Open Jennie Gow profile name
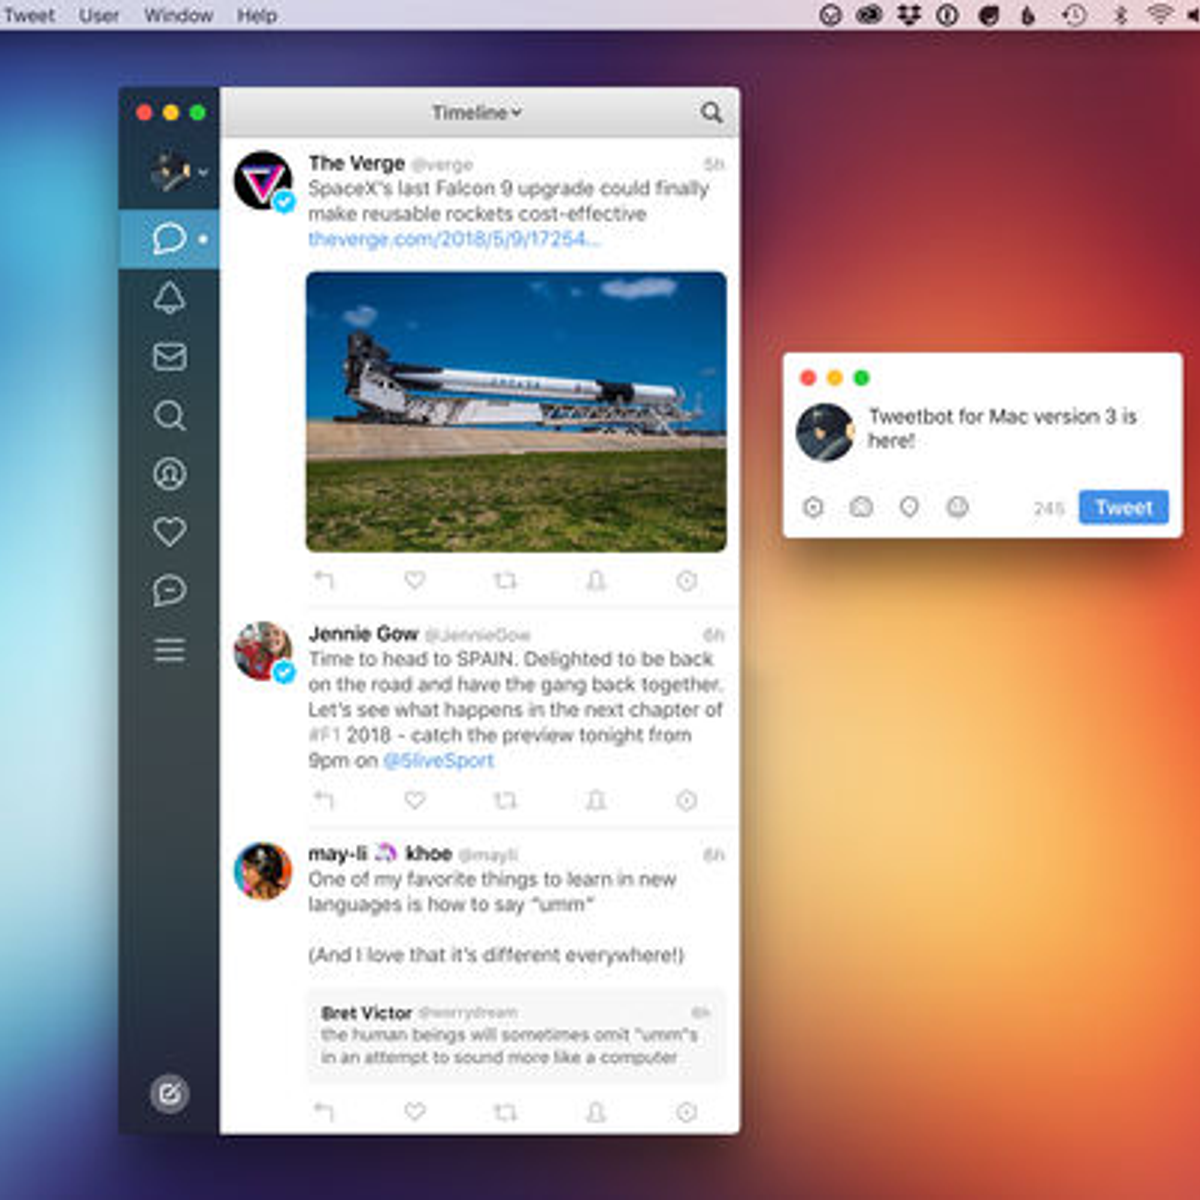 363,634
